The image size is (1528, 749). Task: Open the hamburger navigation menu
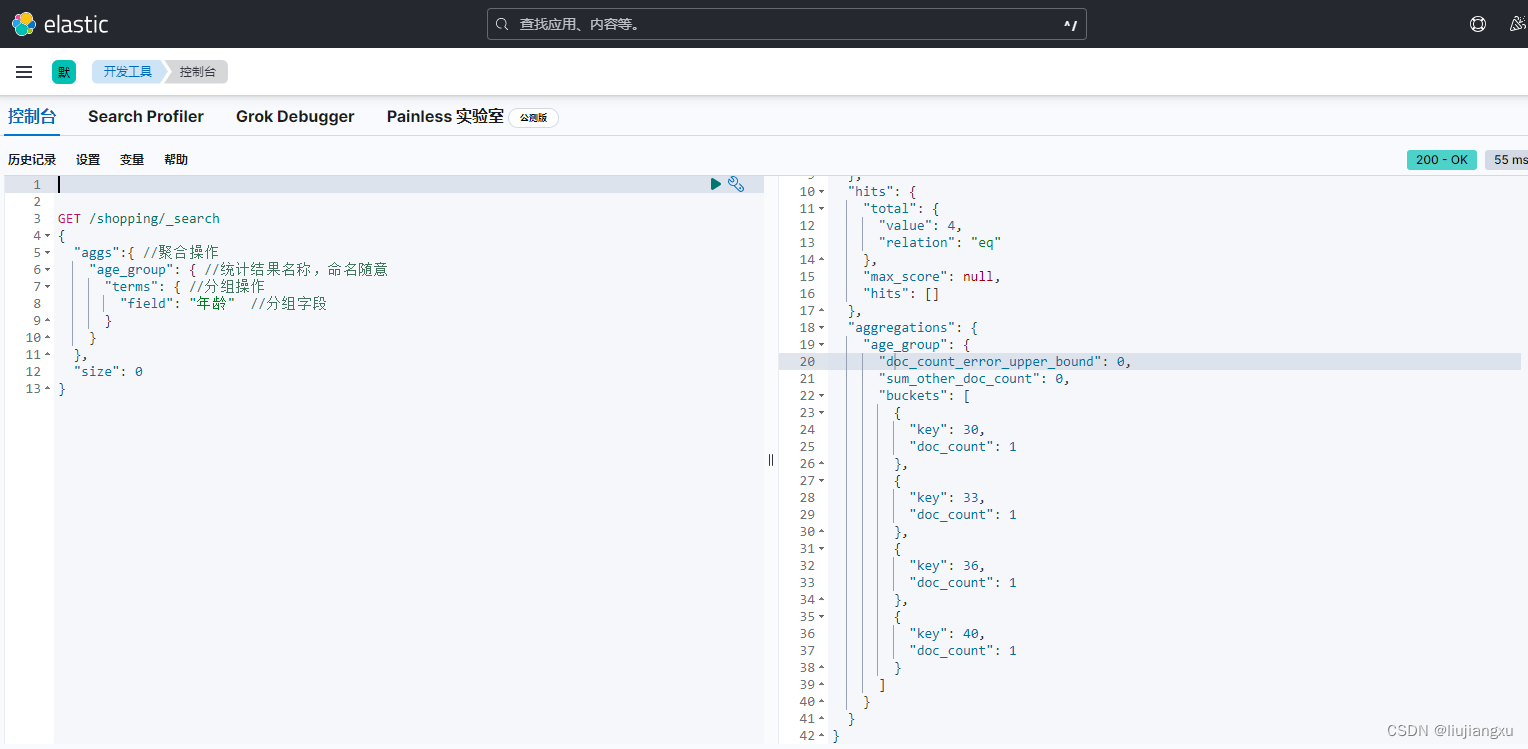(x=24, y=72)
